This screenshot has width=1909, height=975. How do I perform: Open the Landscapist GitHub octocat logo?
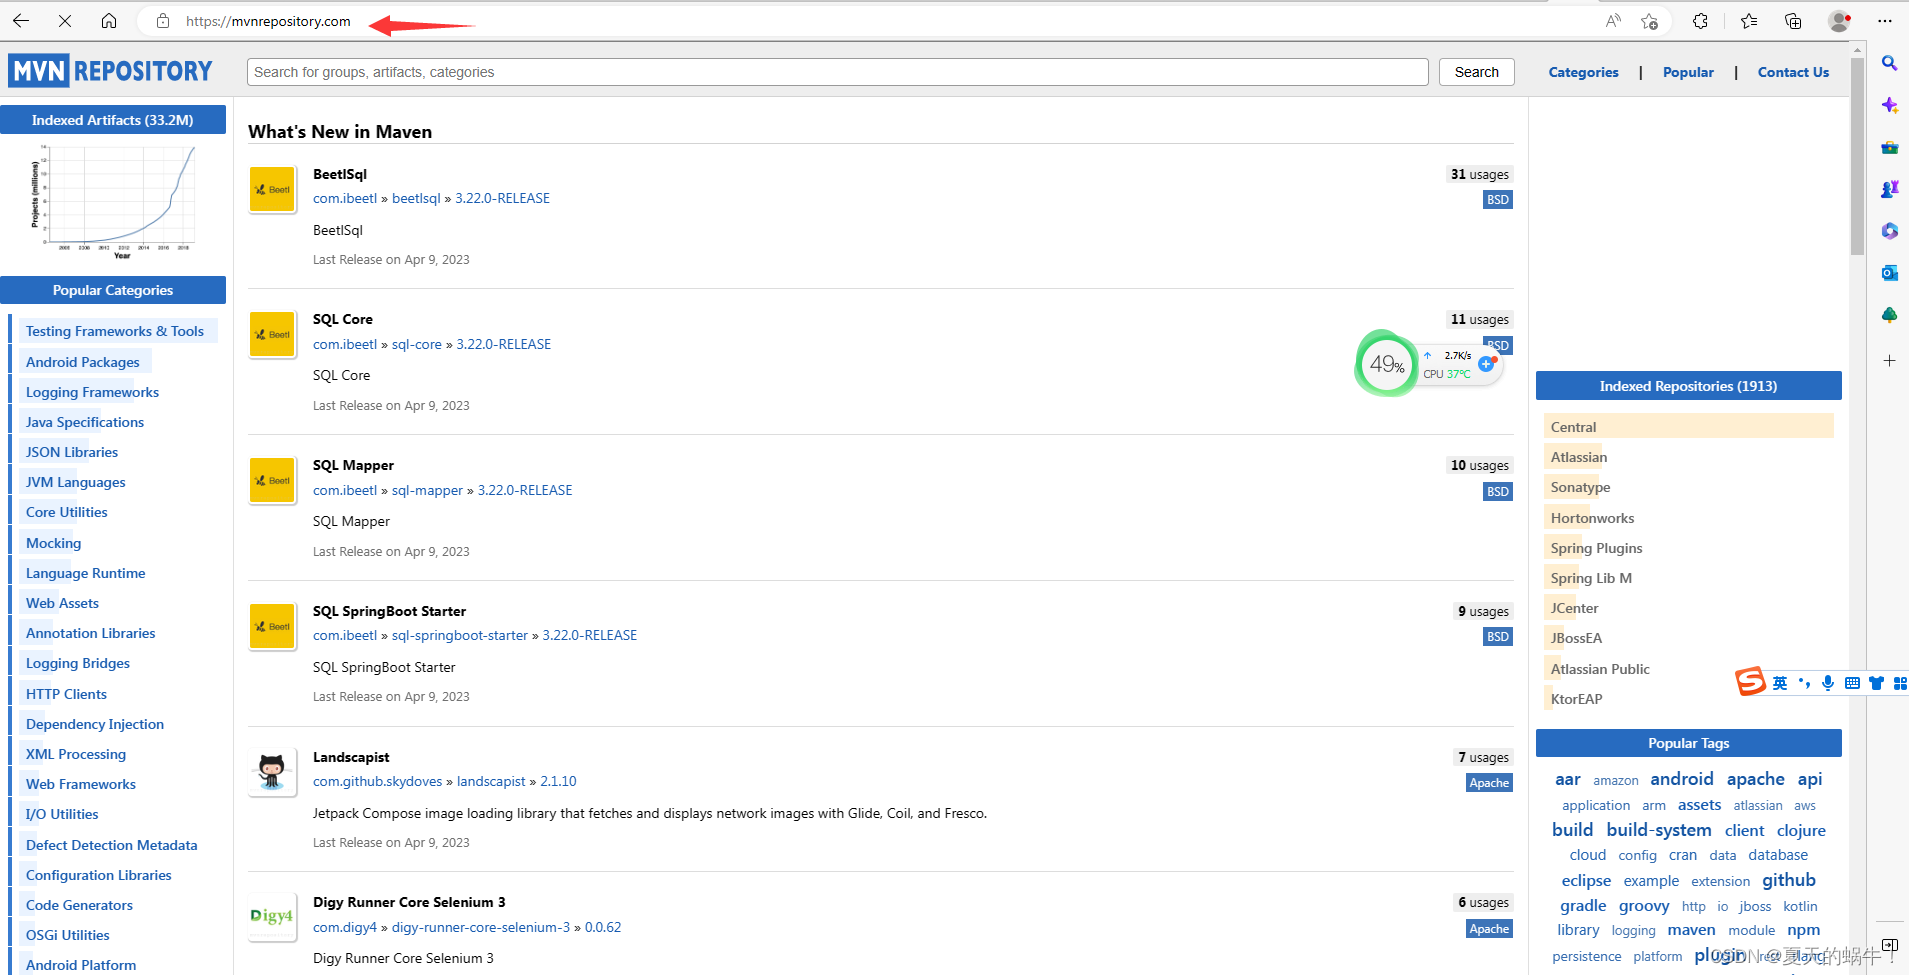(272, 772)
